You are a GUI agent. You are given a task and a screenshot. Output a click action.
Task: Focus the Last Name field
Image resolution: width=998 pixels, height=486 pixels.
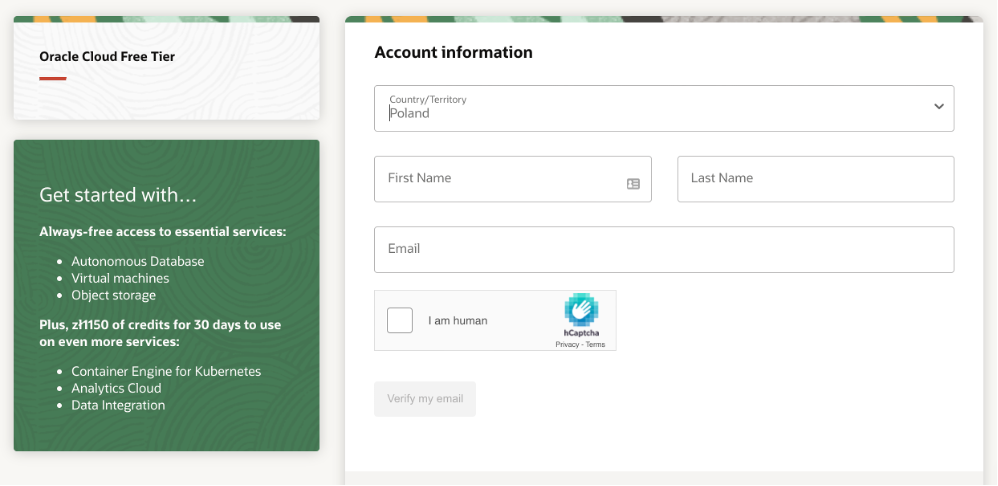815,179
